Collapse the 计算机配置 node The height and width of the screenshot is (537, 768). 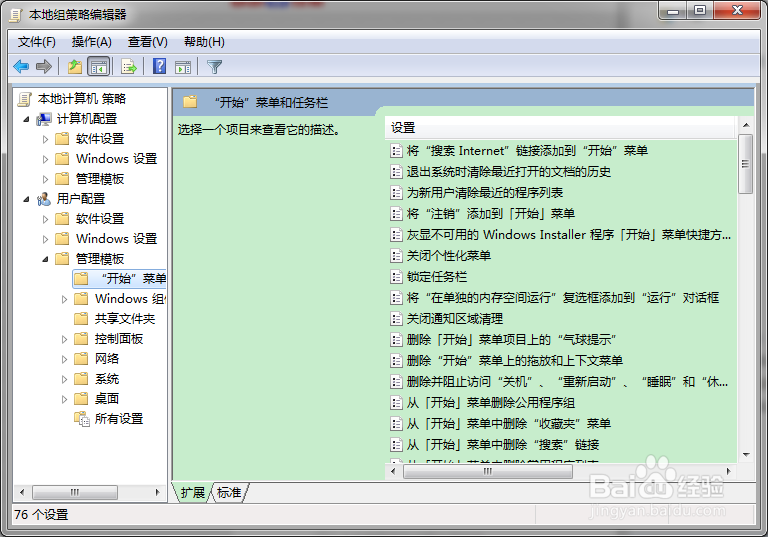click(26, 119)
